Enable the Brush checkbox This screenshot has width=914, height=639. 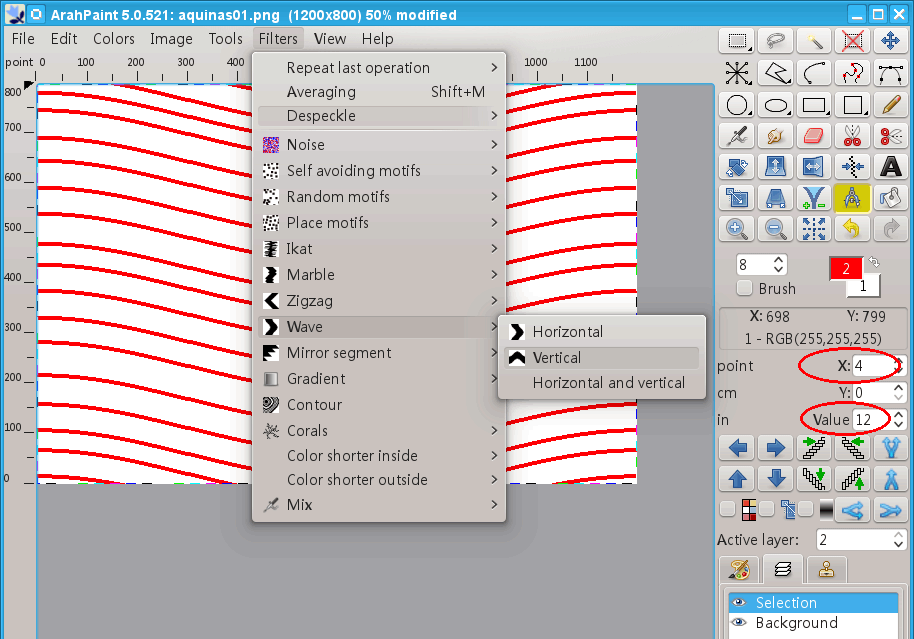coord(744,288)
